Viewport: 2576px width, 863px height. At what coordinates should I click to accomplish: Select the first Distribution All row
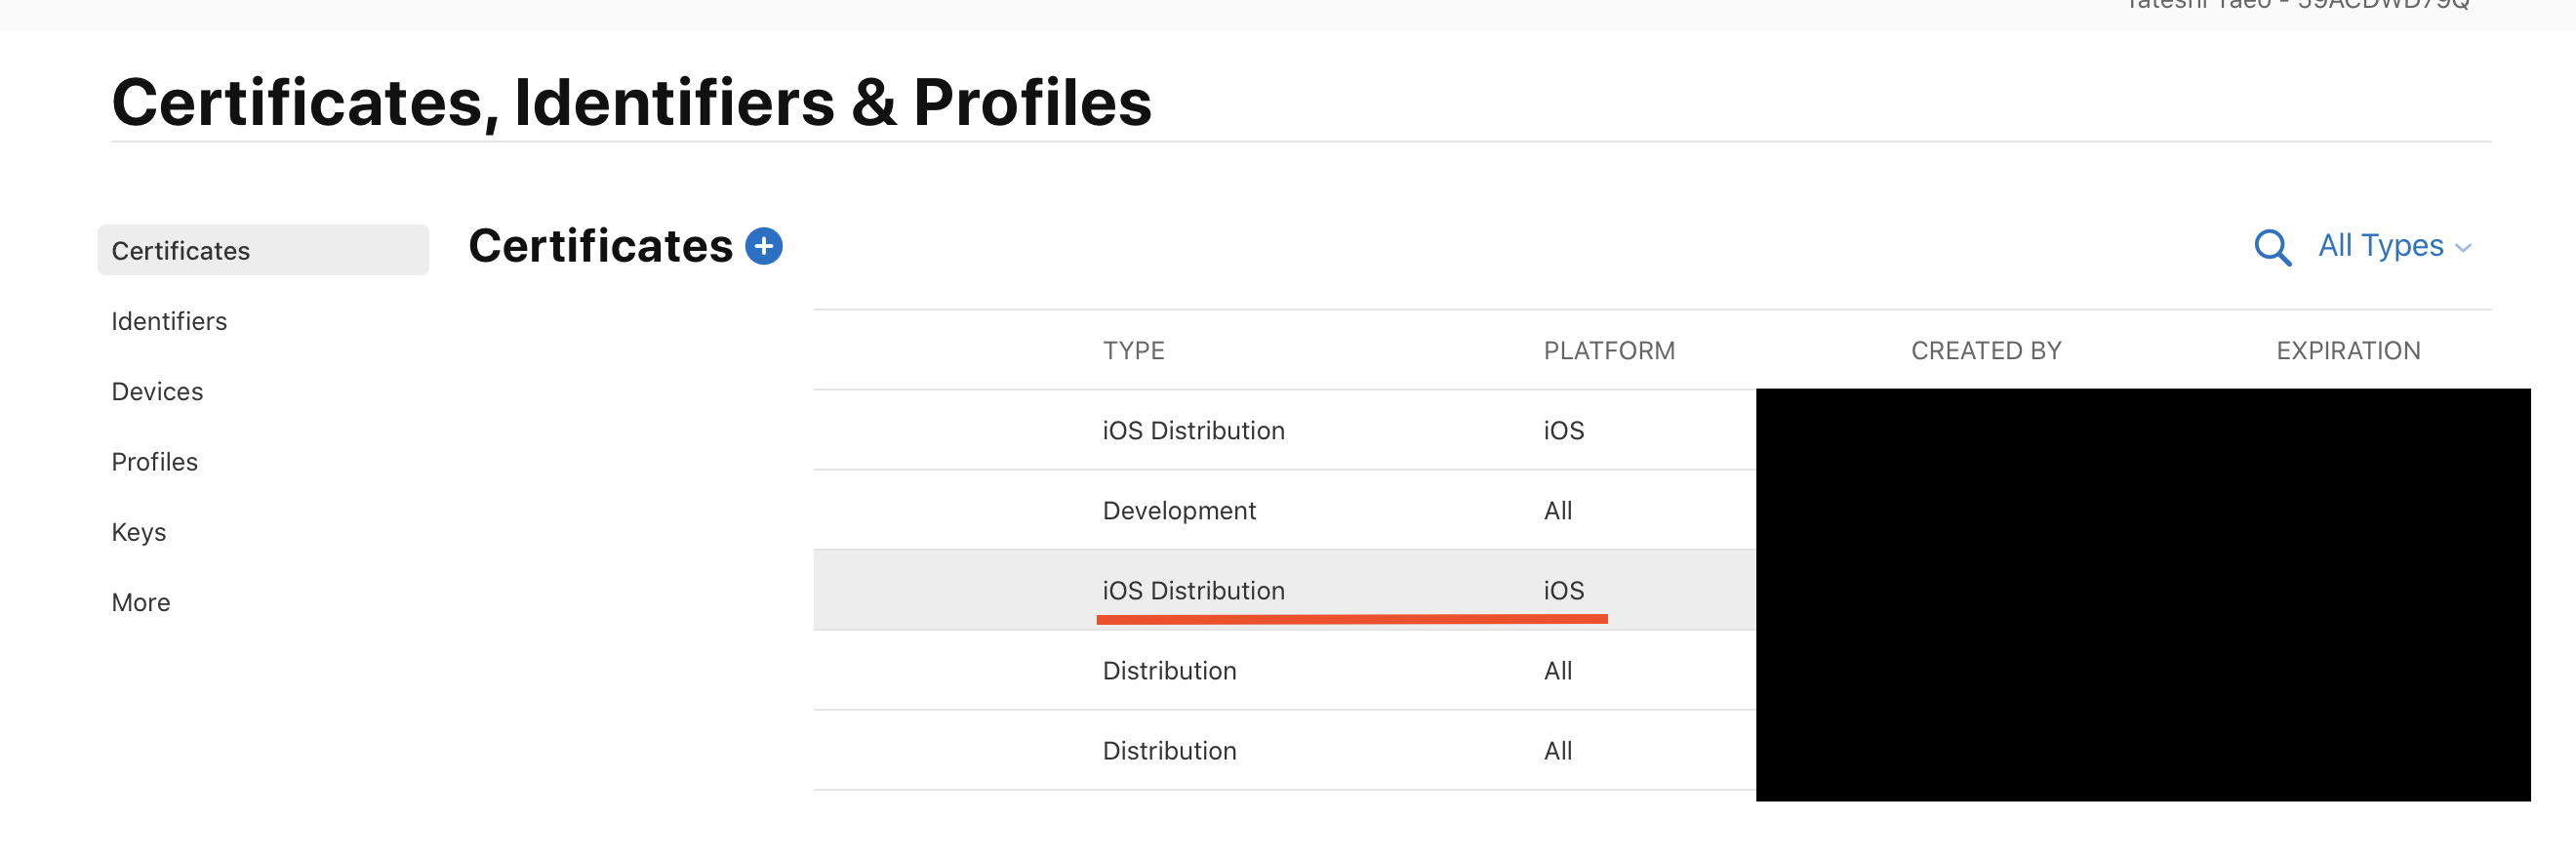(x=1169, y=670)
